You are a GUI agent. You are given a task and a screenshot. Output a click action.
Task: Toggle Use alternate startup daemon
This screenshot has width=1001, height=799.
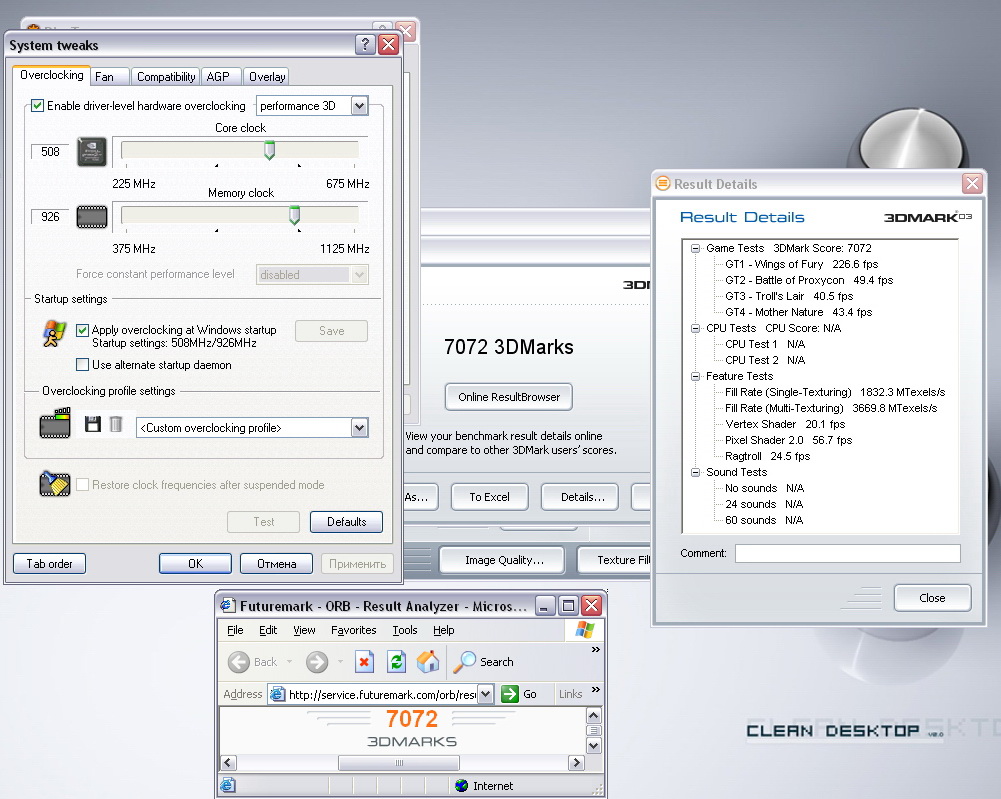pyautogui.click(x=82, y=364)
